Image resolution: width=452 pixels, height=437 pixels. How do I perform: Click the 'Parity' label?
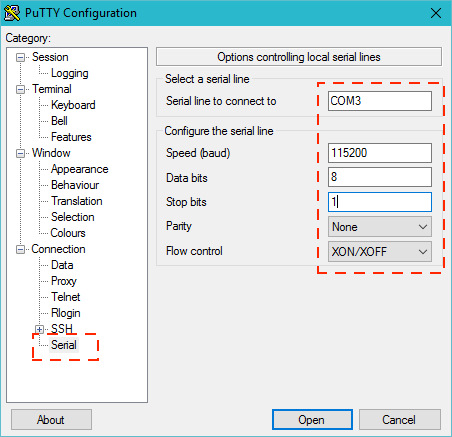point(179,226)
